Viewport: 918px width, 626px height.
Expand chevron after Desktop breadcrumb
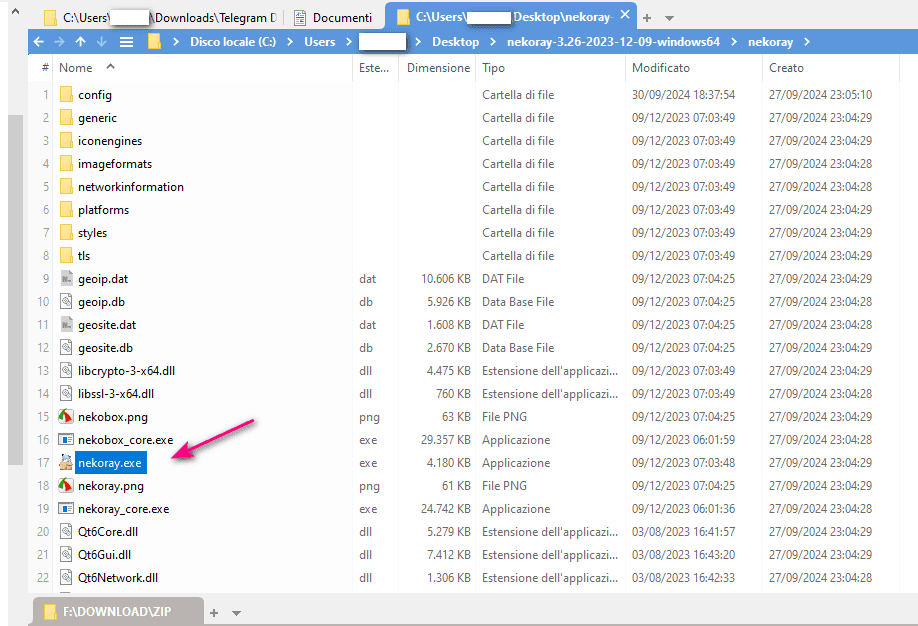pos(492,42)
